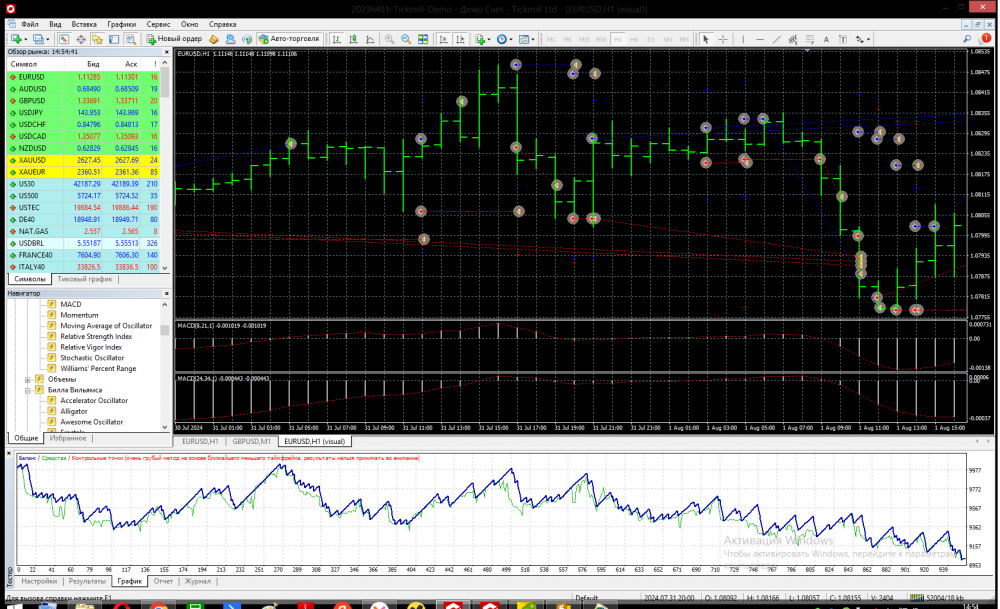Switch chart to H4 timeframe
Image resolution: width=1000 pixels, height=609 pixels.
[634, 39]
